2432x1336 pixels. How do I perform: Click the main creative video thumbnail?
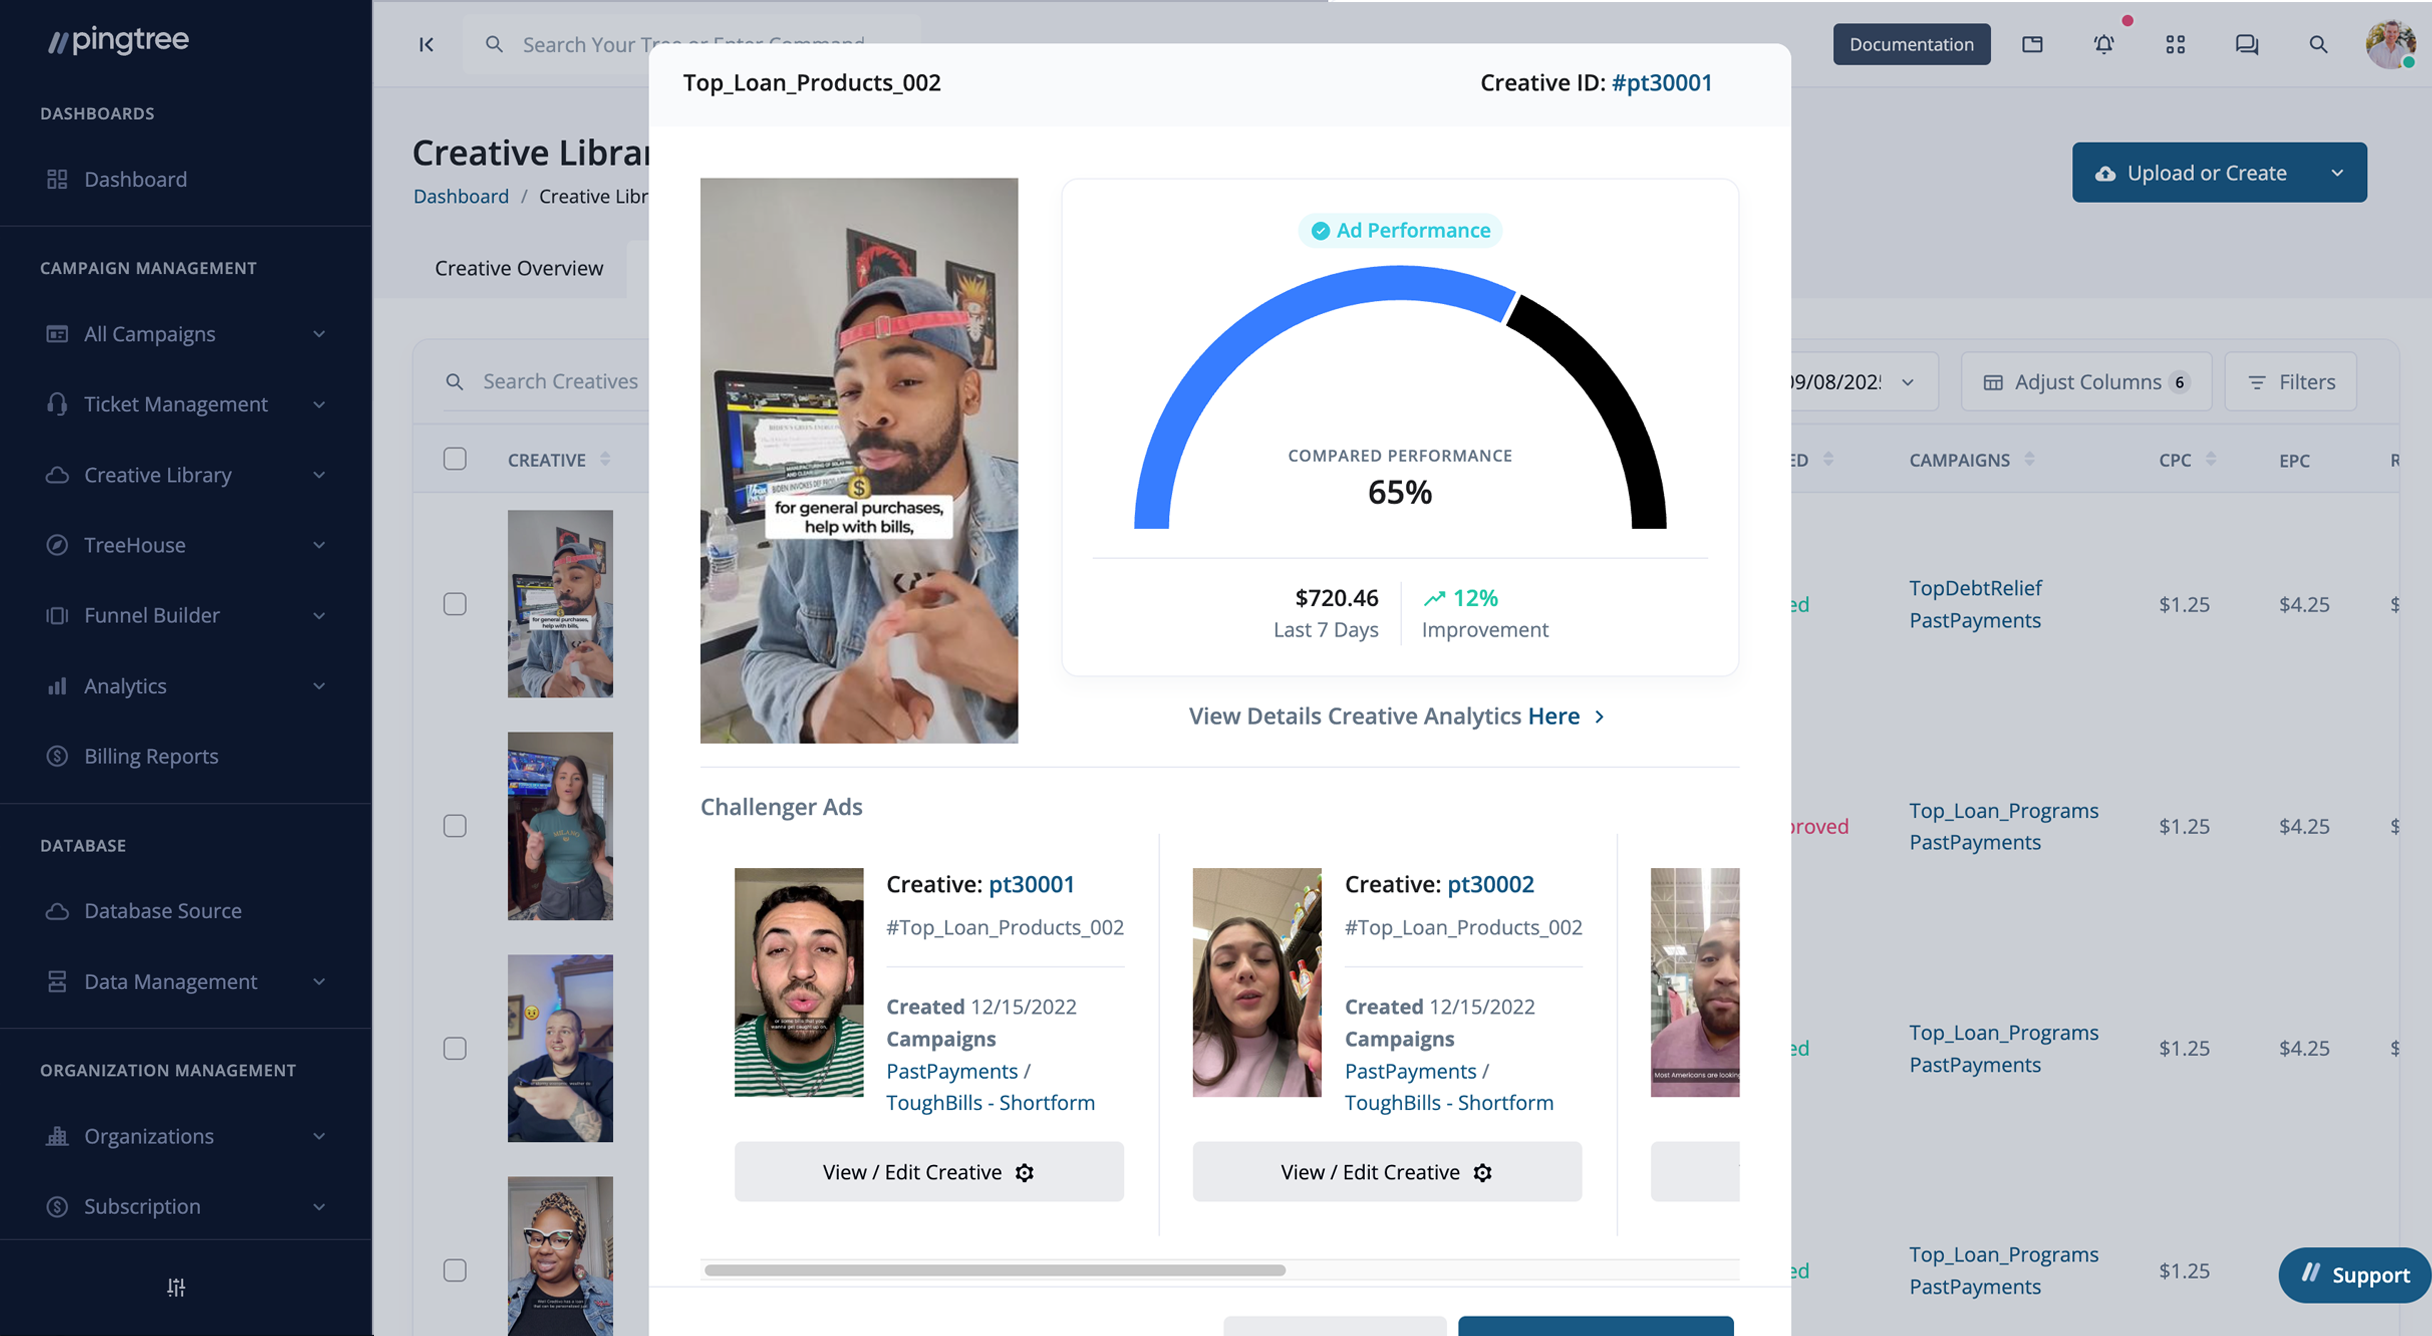859,460
